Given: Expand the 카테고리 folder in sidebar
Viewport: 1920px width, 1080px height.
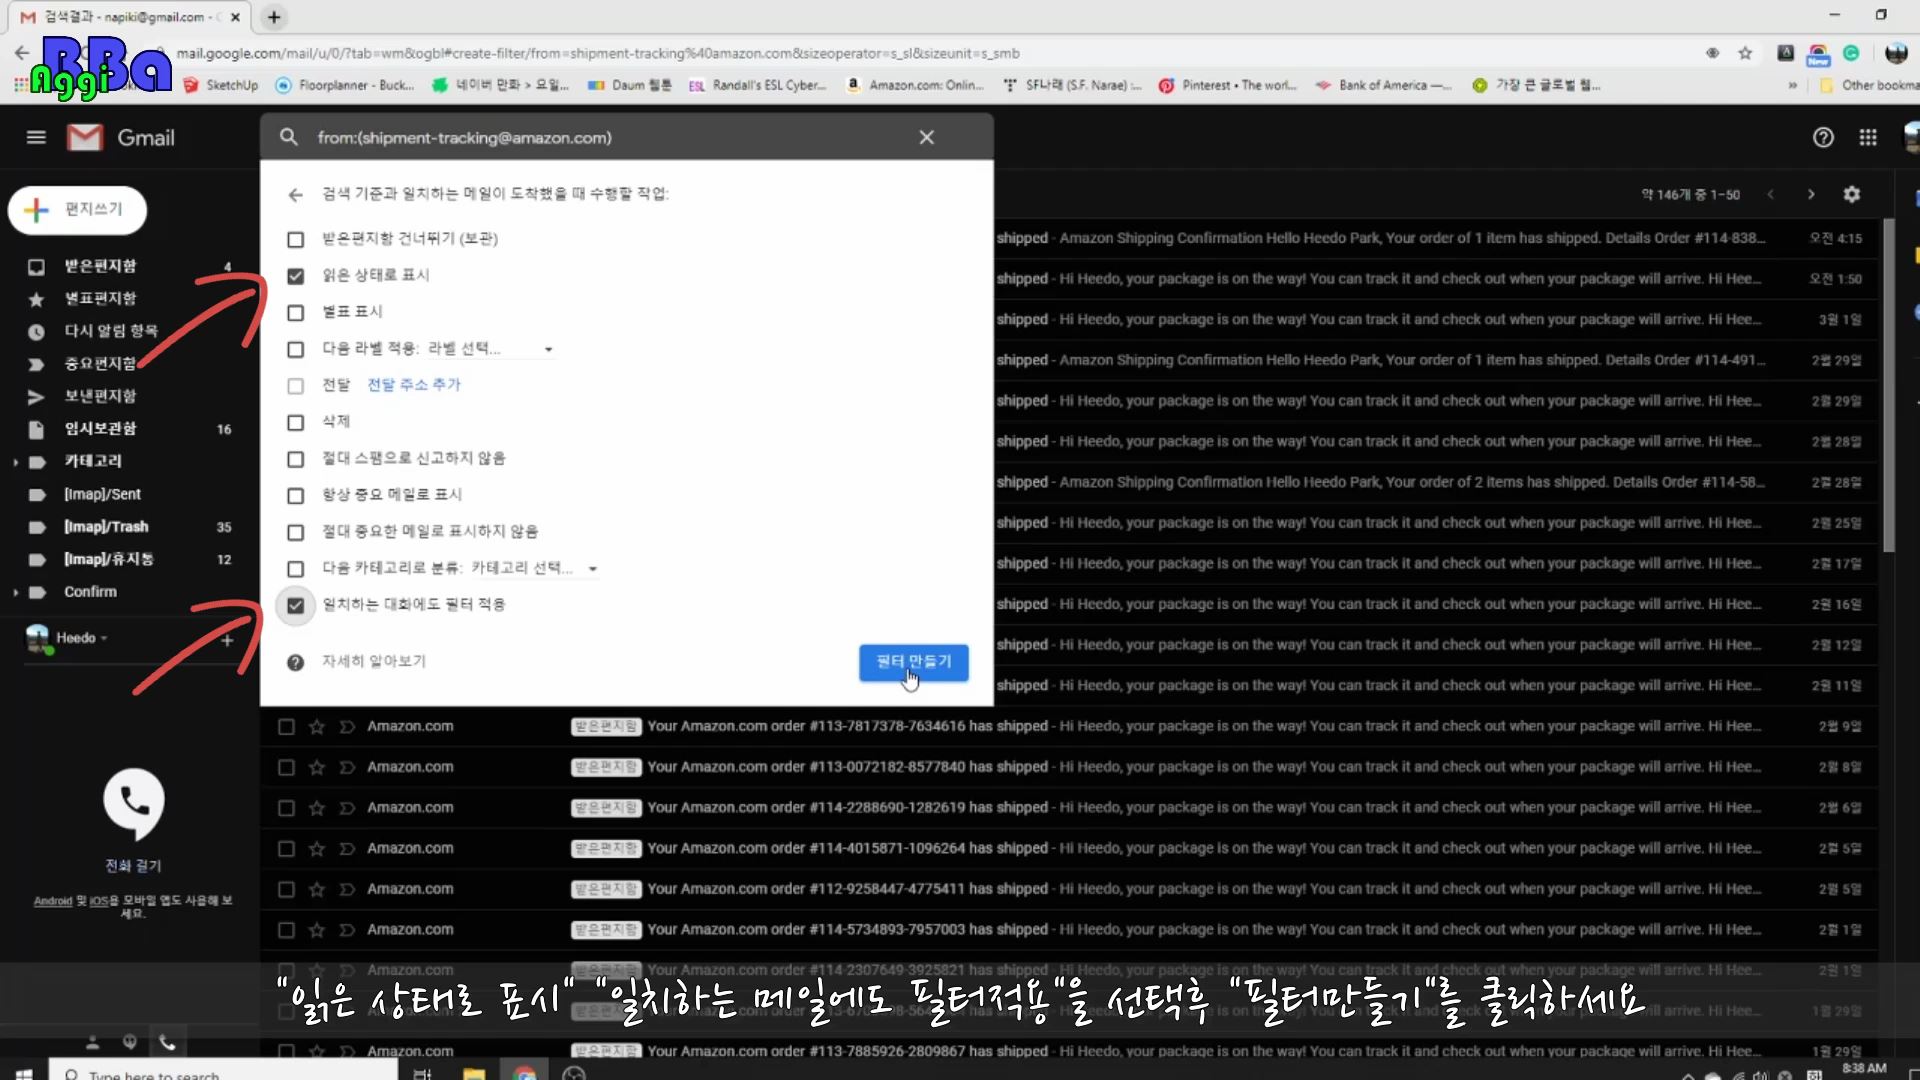Looking at the screenshot, I should (15, 462).
